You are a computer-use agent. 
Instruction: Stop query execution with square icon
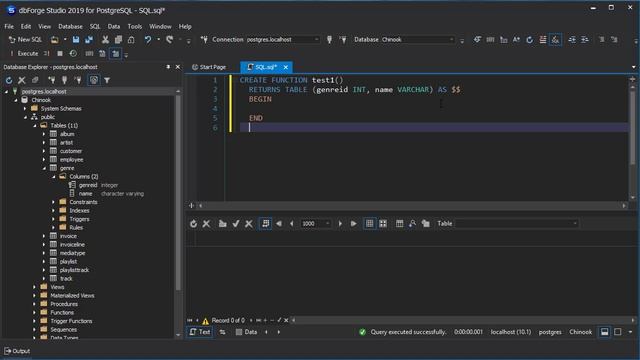pos(60,53)
